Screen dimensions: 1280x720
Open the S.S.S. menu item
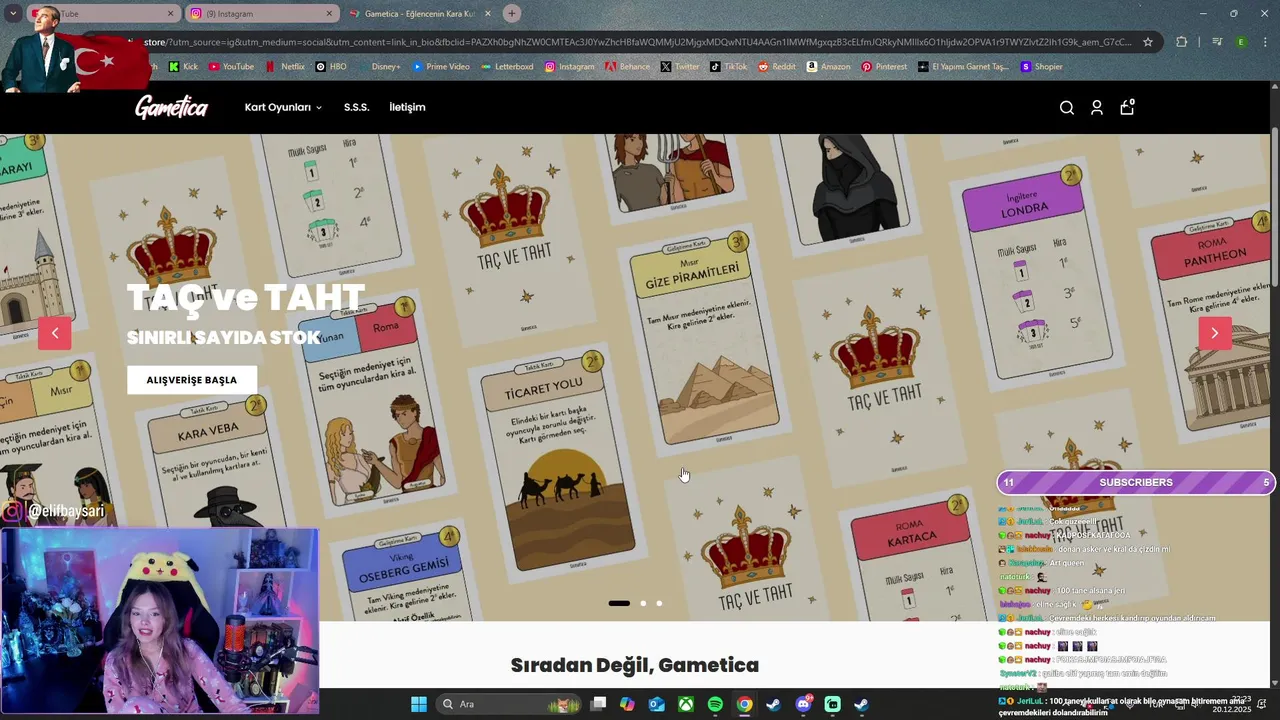pyautogui.click(x=356, y=107)
